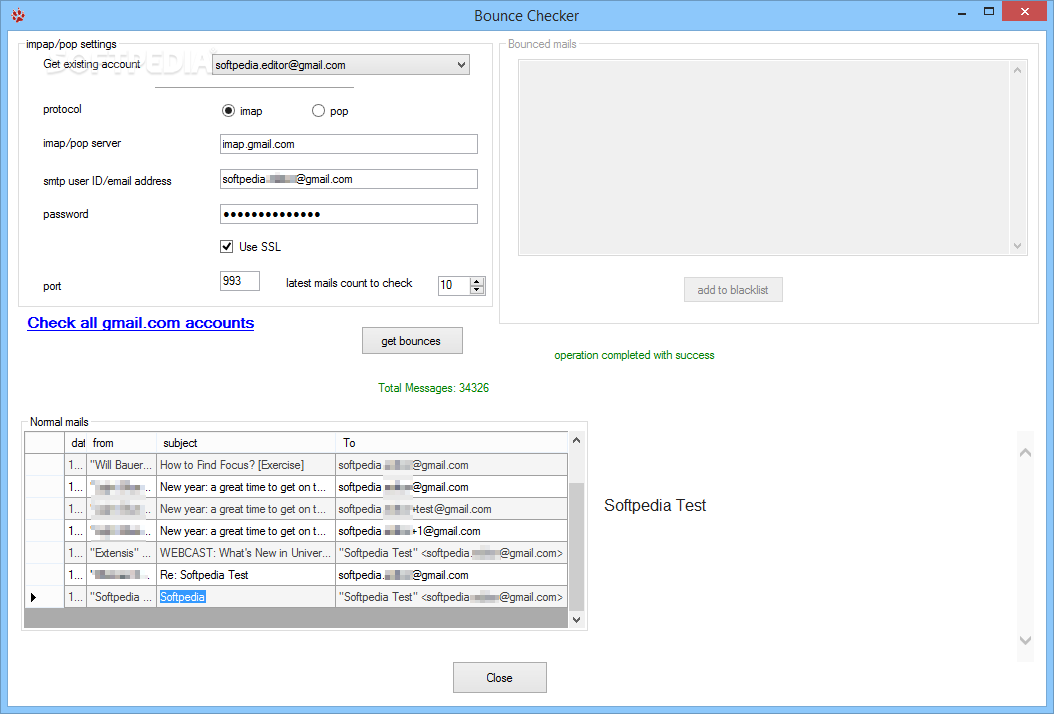
Task: Click the smtp user ID email field
Action: tap(349, 179)
